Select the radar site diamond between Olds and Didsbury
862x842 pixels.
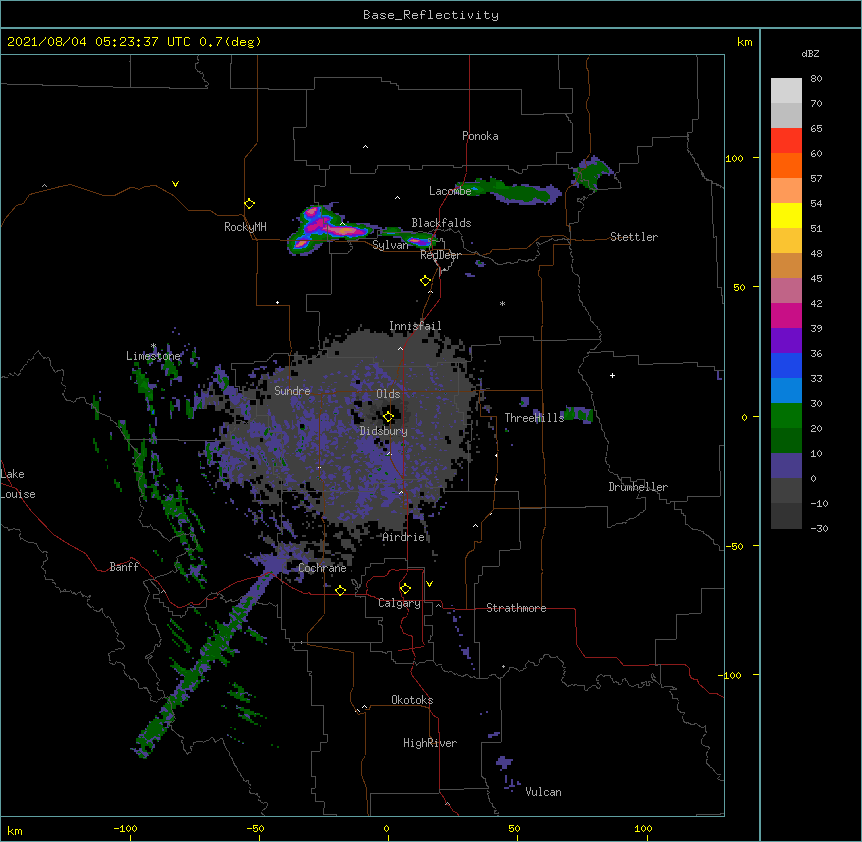[388, 417]
